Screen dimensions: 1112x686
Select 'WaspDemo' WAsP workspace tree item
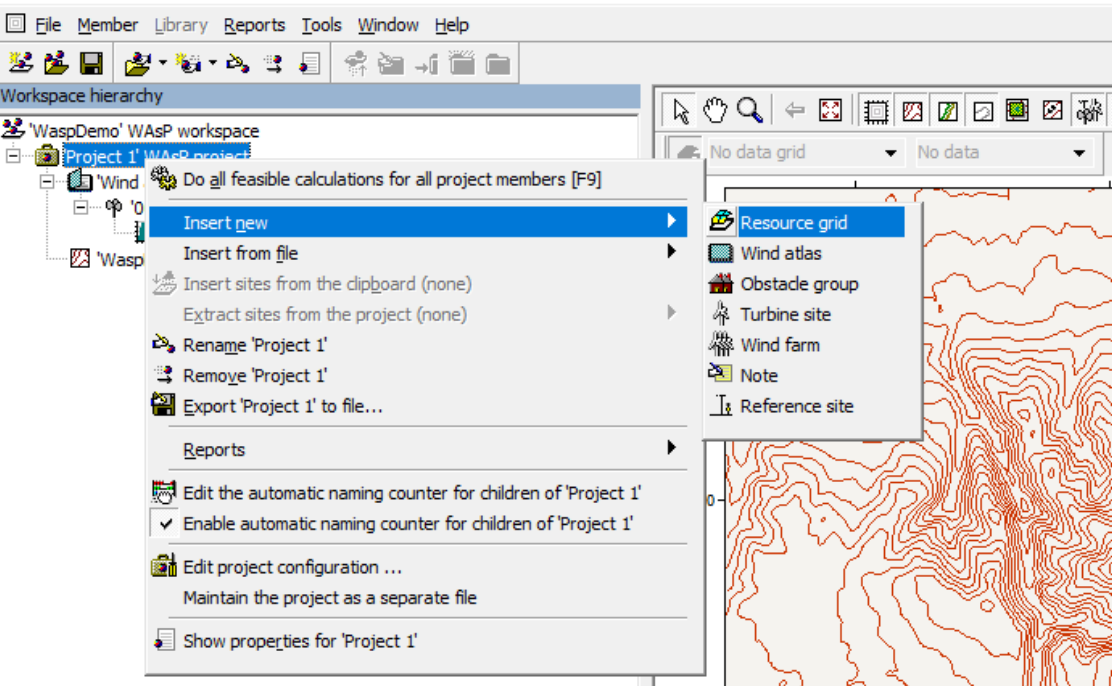coord(144,131)
